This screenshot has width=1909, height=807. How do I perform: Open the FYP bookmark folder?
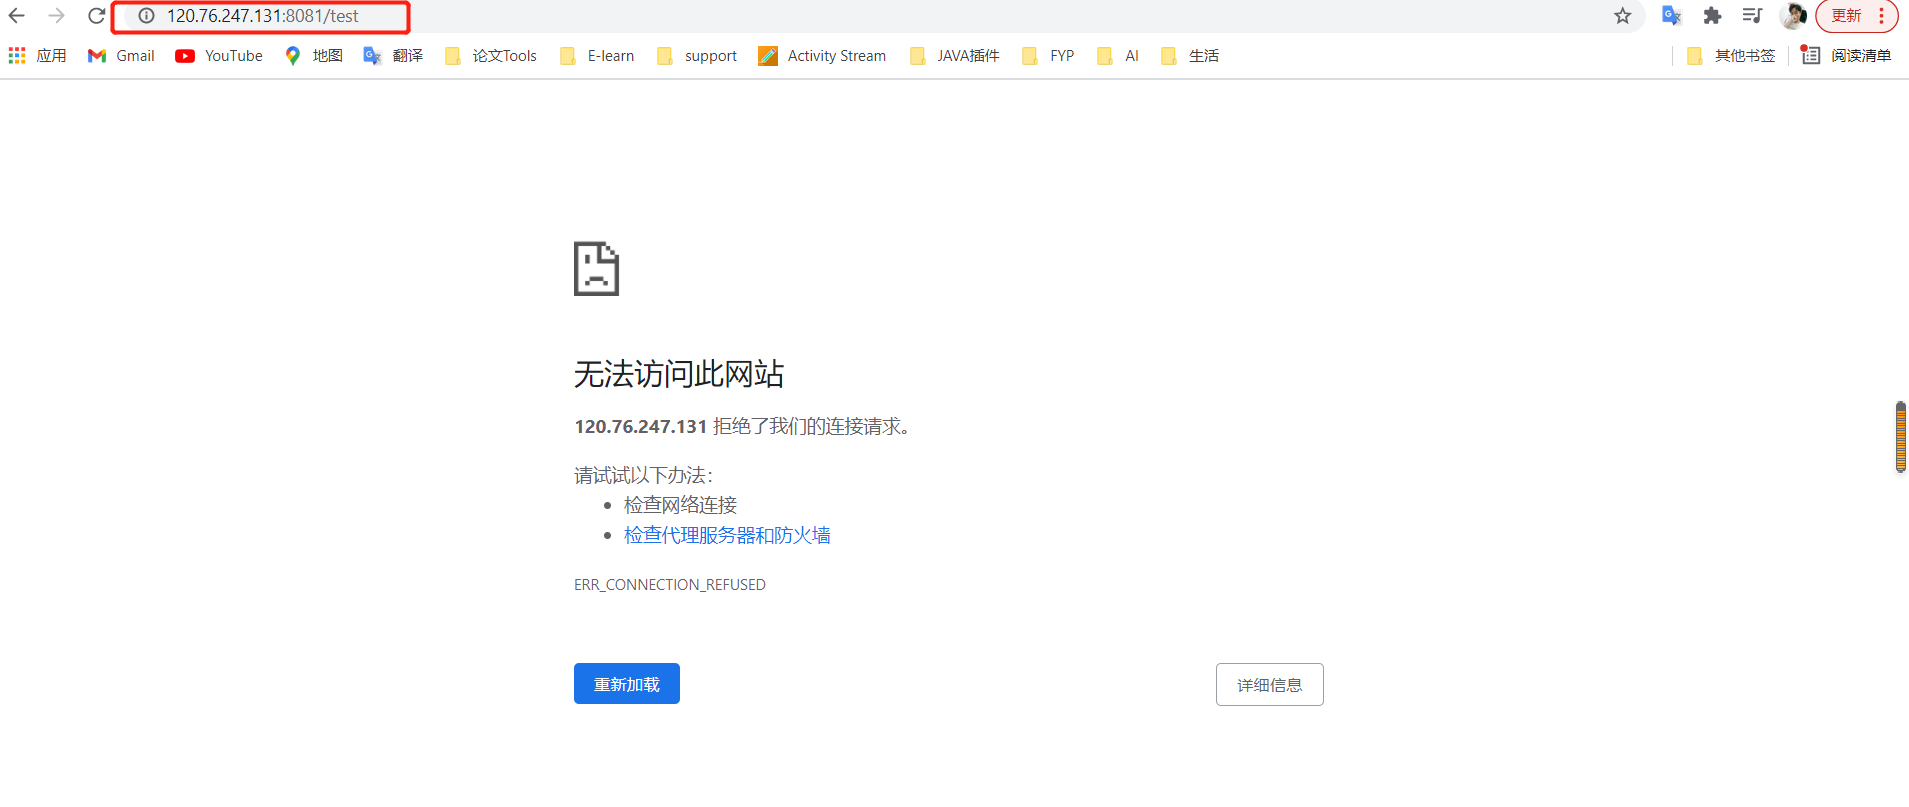point(1048,56)
